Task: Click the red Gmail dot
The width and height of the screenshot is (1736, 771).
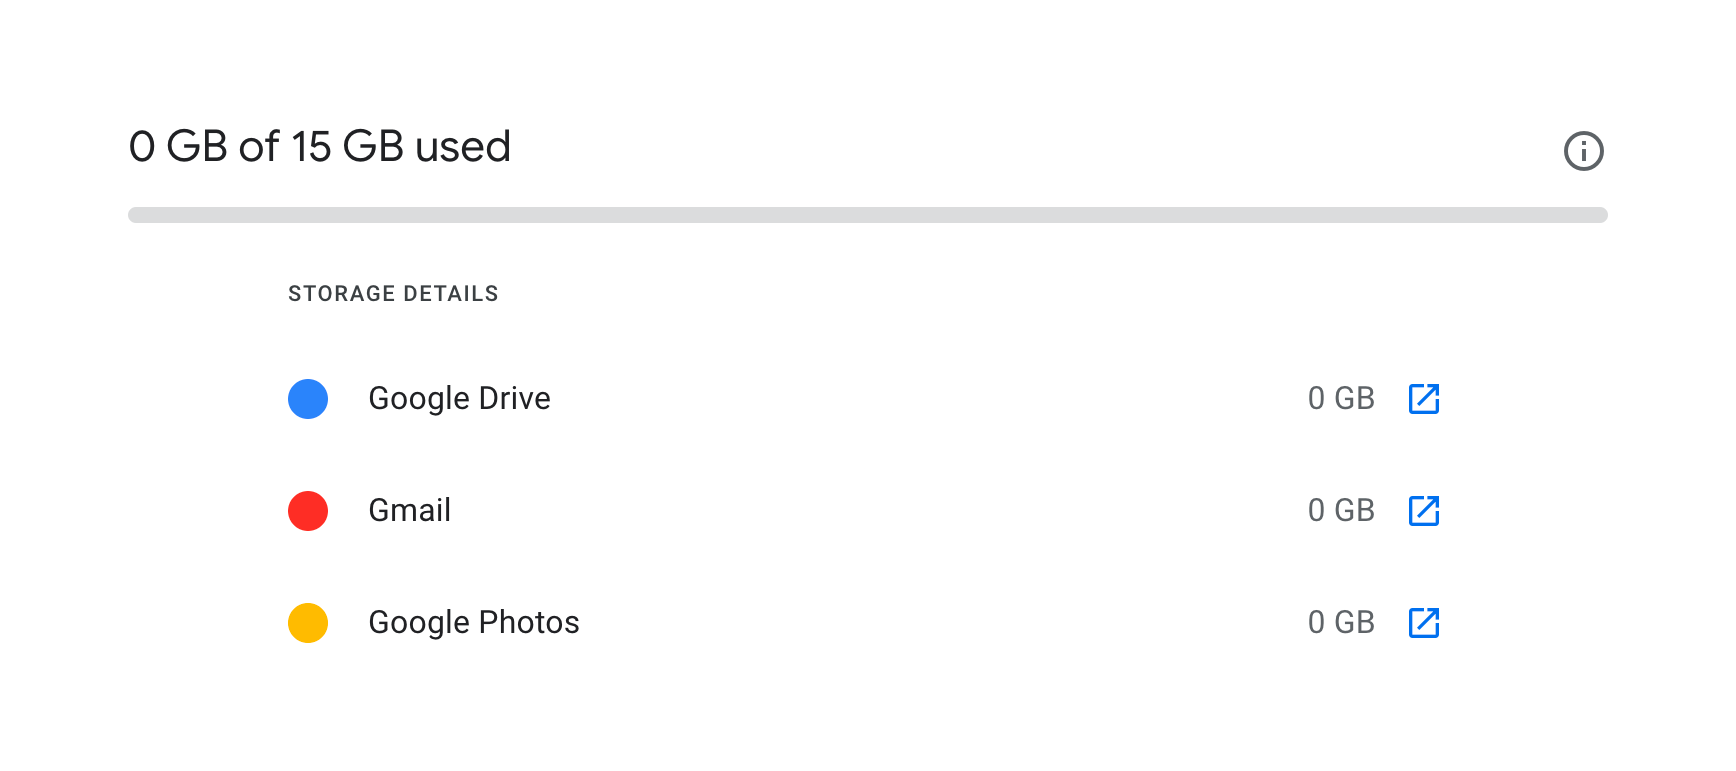Action: [308, 511]
